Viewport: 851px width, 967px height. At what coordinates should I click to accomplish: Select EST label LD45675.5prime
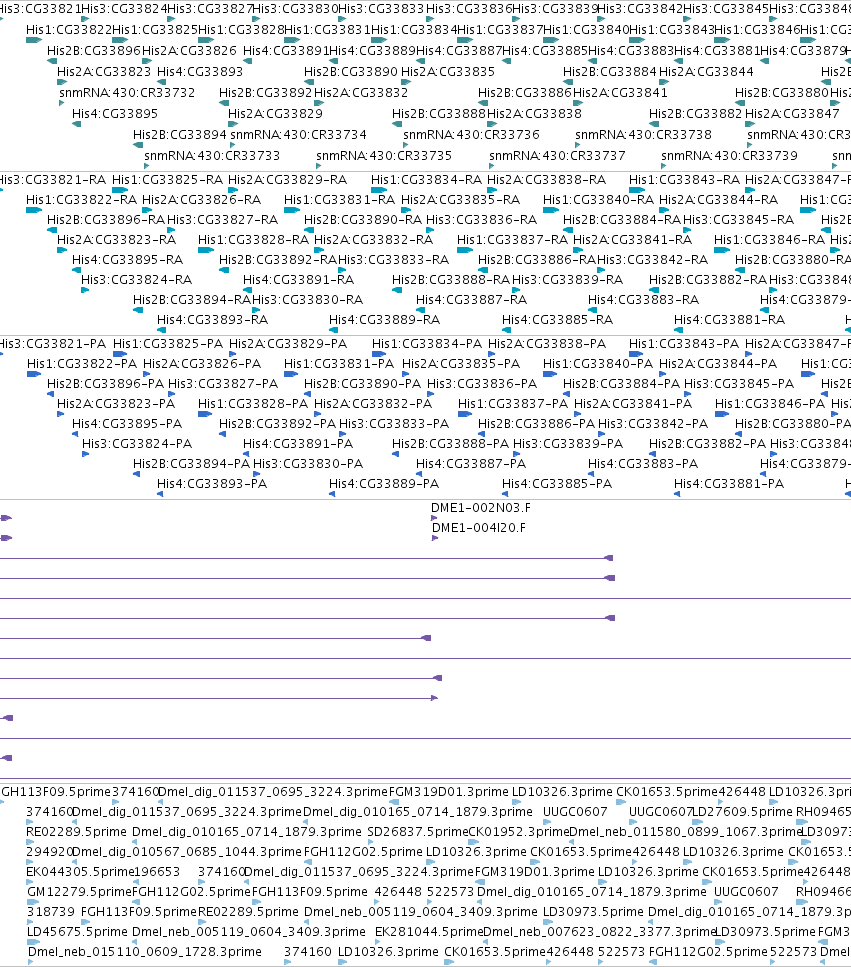pos(78,932)
